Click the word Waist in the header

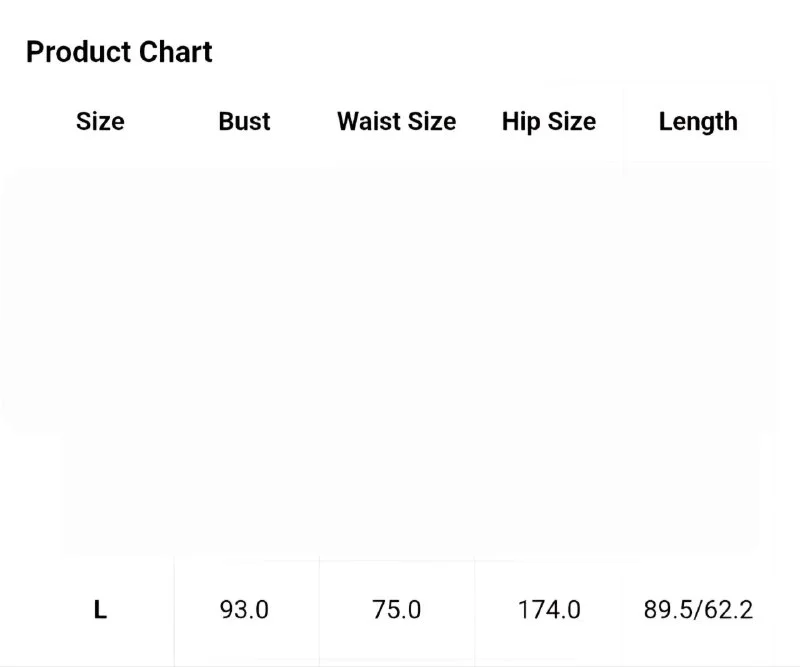point(369,121)
